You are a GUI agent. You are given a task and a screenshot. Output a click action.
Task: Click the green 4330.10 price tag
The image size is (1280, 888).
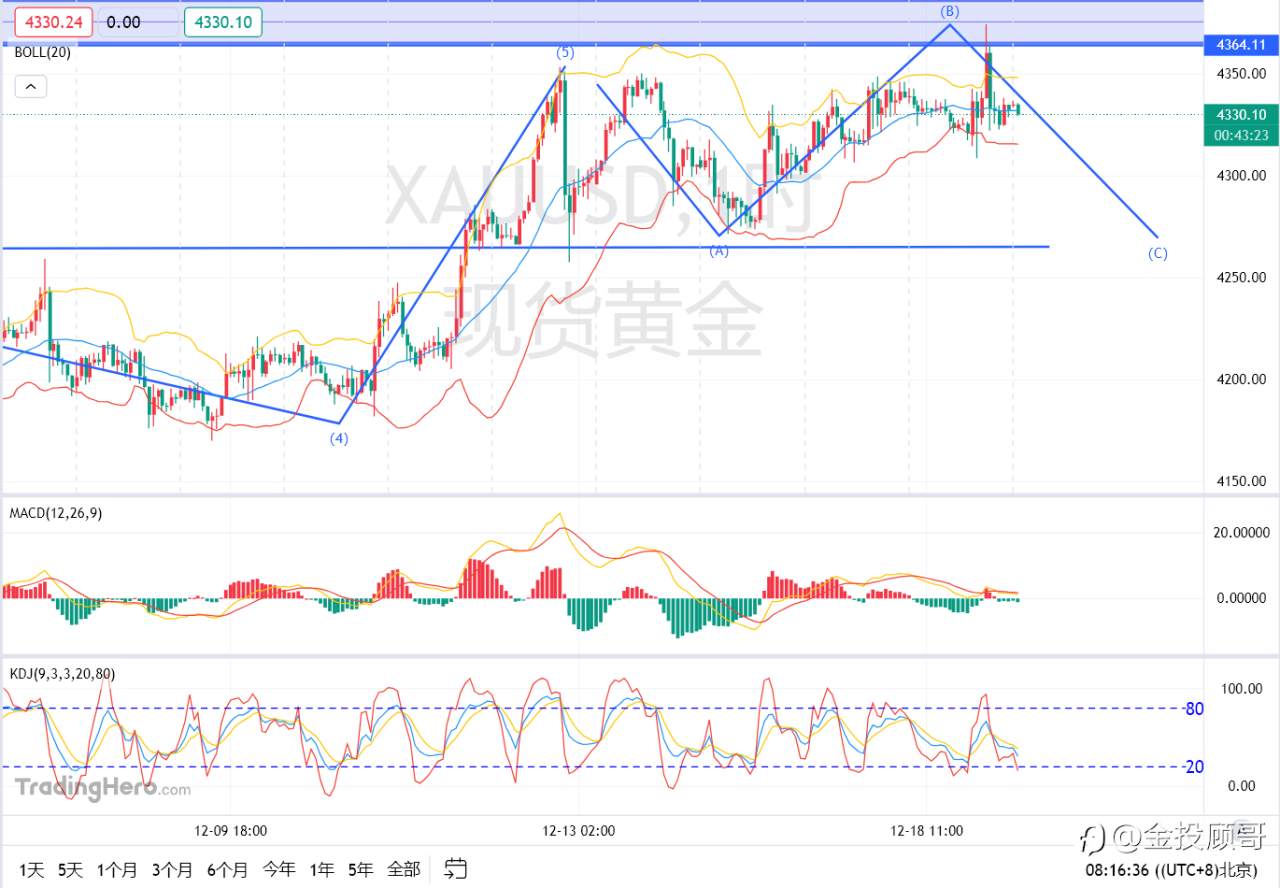[x=222, y=21]
